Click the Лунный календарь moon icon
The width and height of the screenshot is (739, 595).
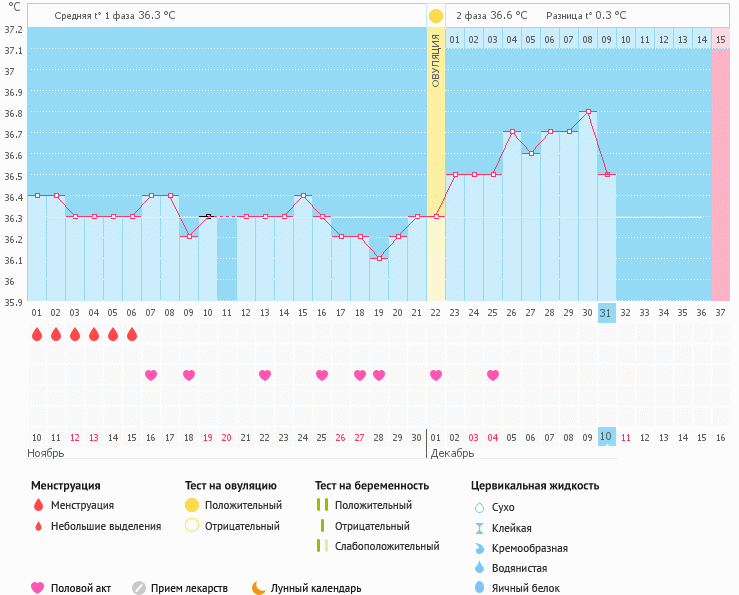point(259,588)
